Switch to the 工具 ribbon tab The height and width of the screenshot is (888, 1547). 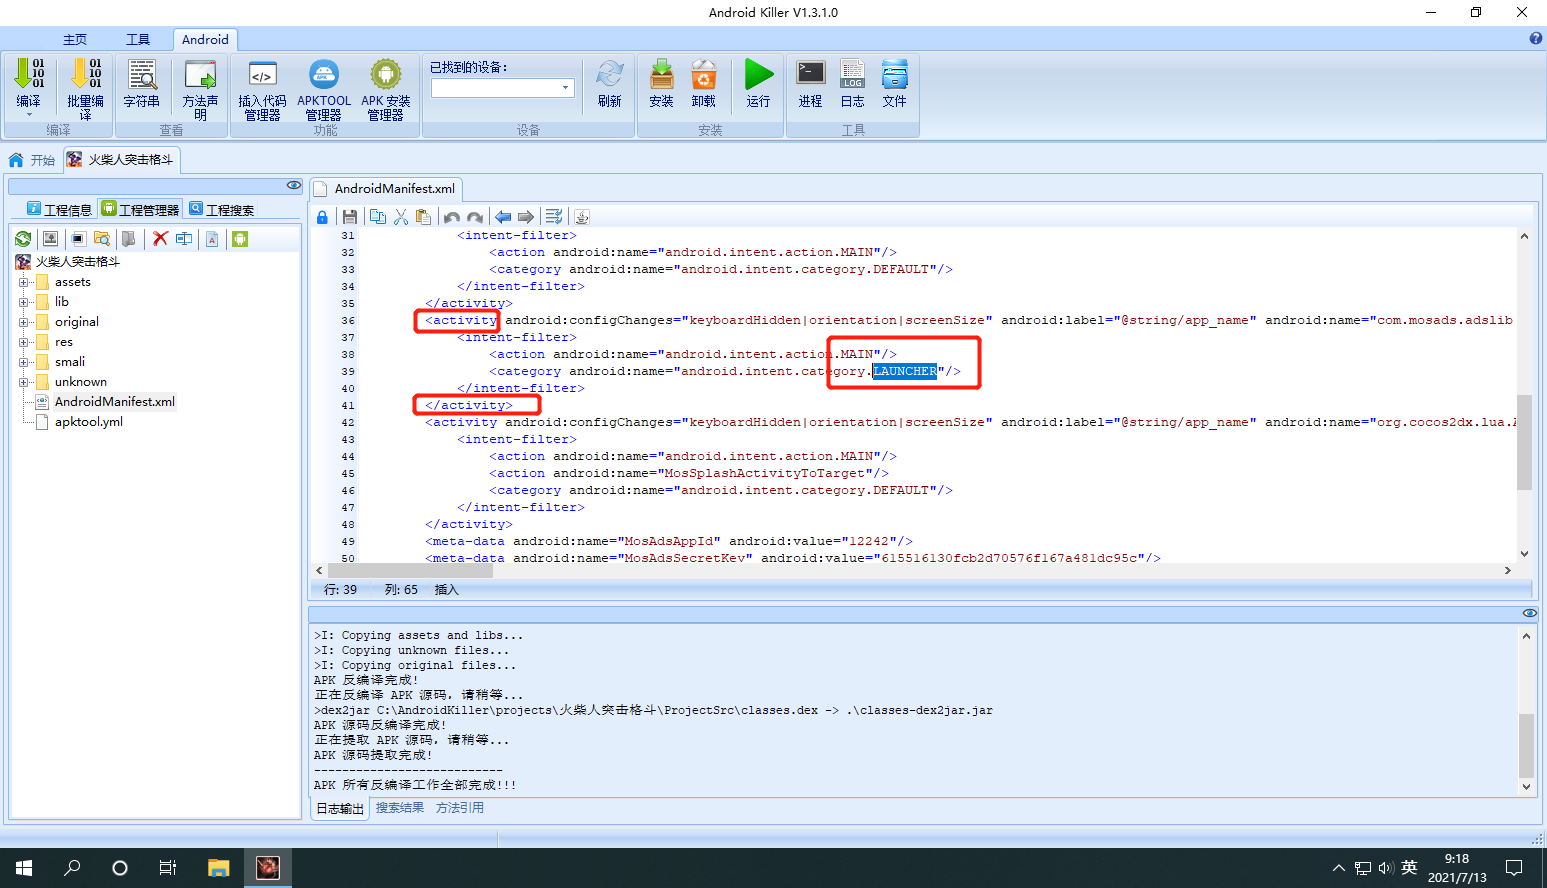click(138, 40)
